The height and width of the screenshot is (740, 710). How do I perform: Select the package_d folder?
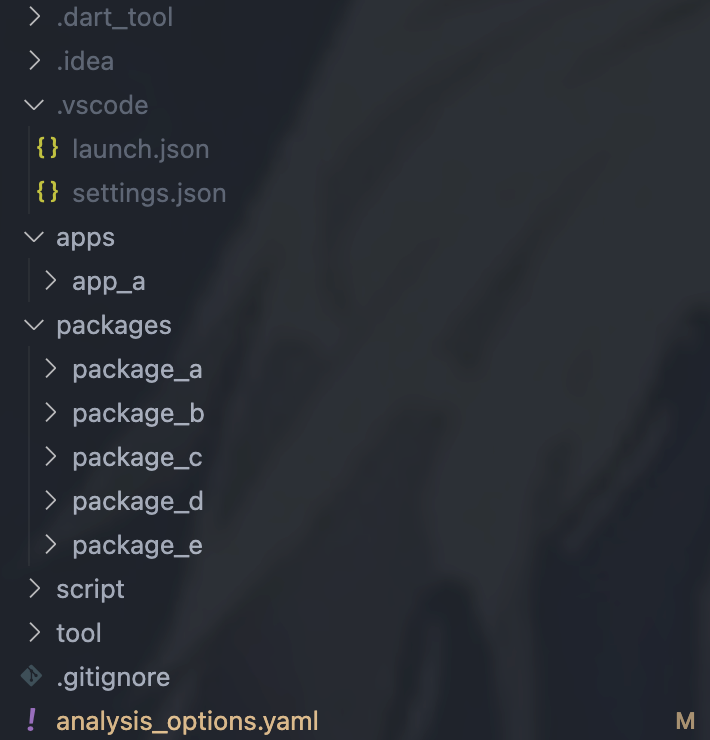click(138, 501)
